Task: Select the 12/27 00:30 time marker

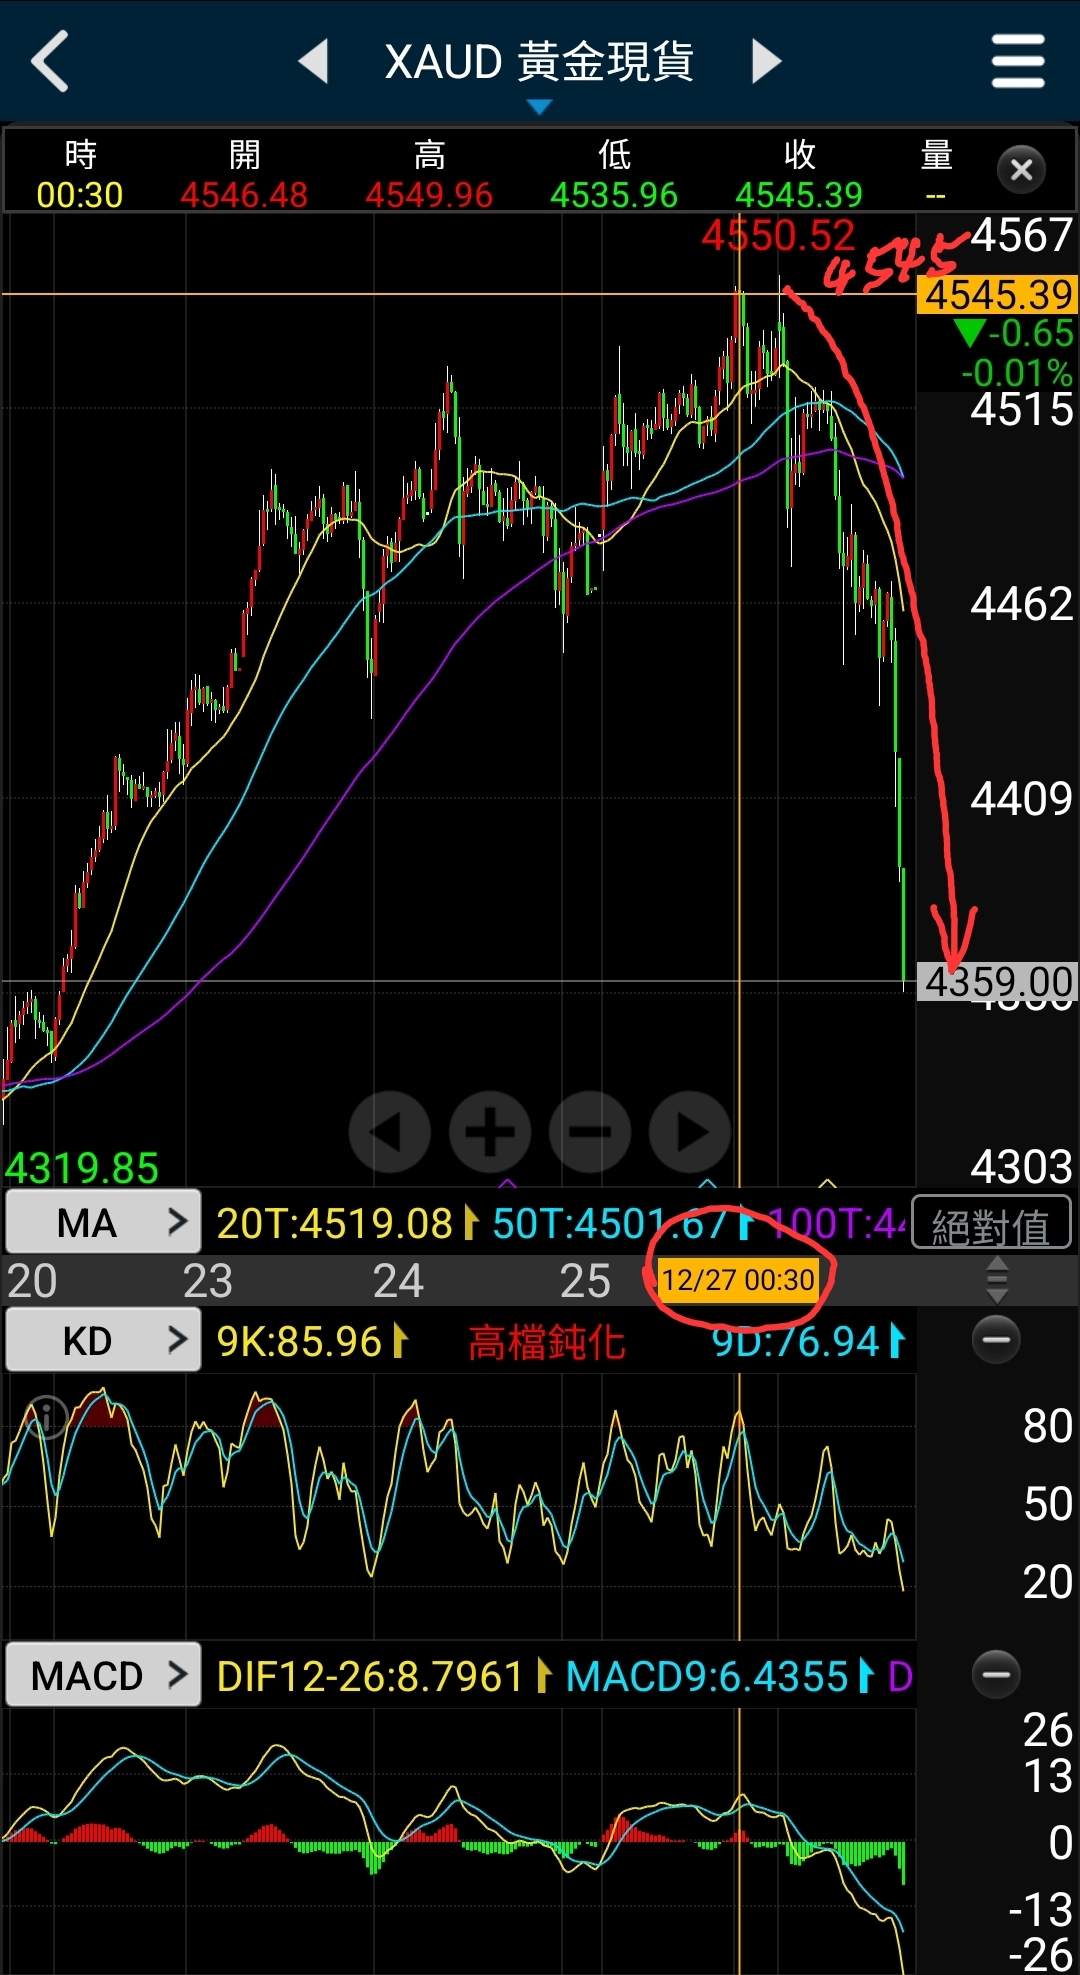Action: pos(738,1280)
